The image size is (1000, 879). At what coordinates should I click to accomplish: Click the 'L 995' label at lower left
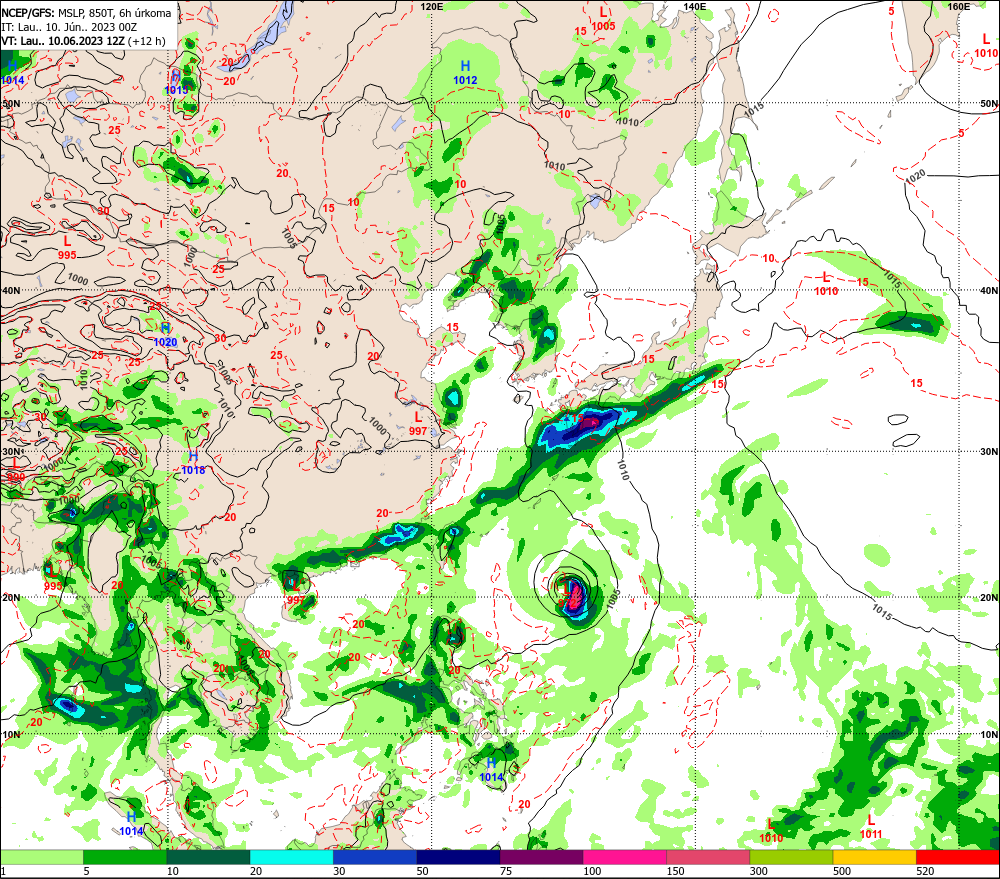pyautogui.click(x=53, y=579)
